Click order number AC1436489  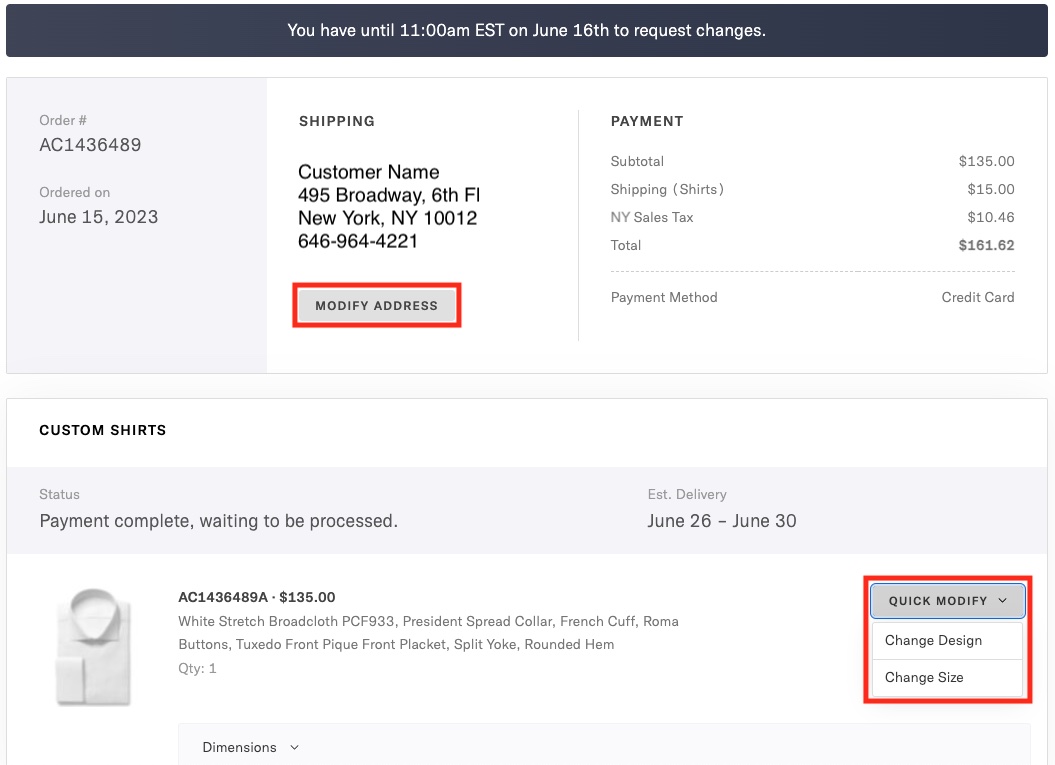pos(90,145)
